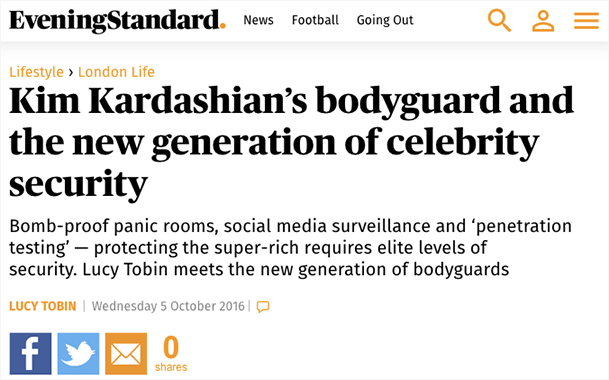Select the Lifestyle breadcrumb link

tap(37, 72)
